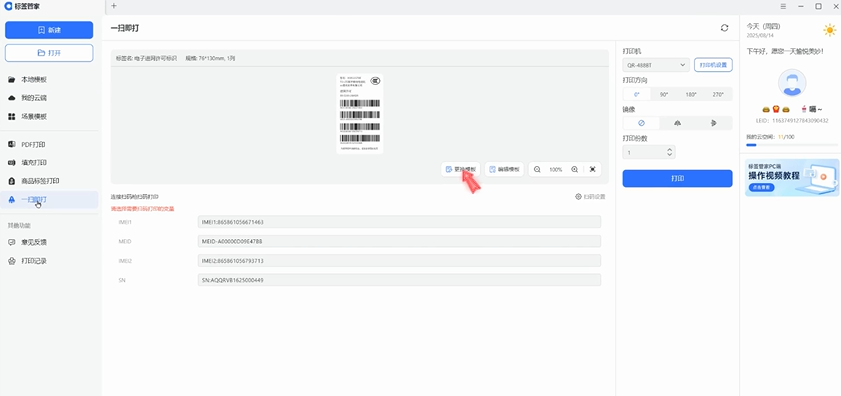Click 编辑模板 edit template button
This screenshot has width=841, height=396.
pos(504,169)
